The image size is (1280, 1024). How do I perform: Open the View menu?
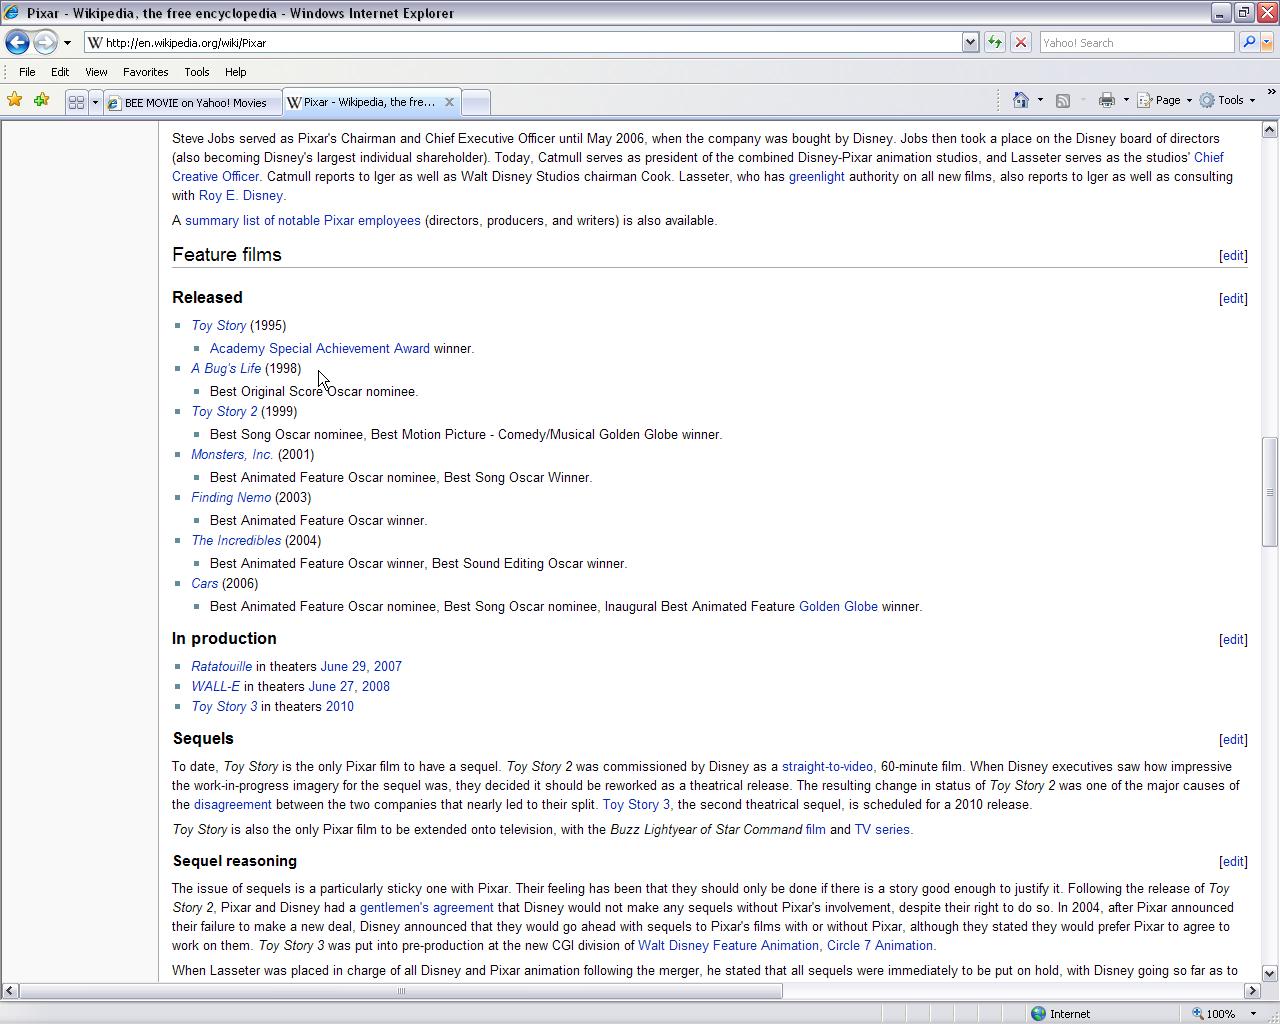96,72
